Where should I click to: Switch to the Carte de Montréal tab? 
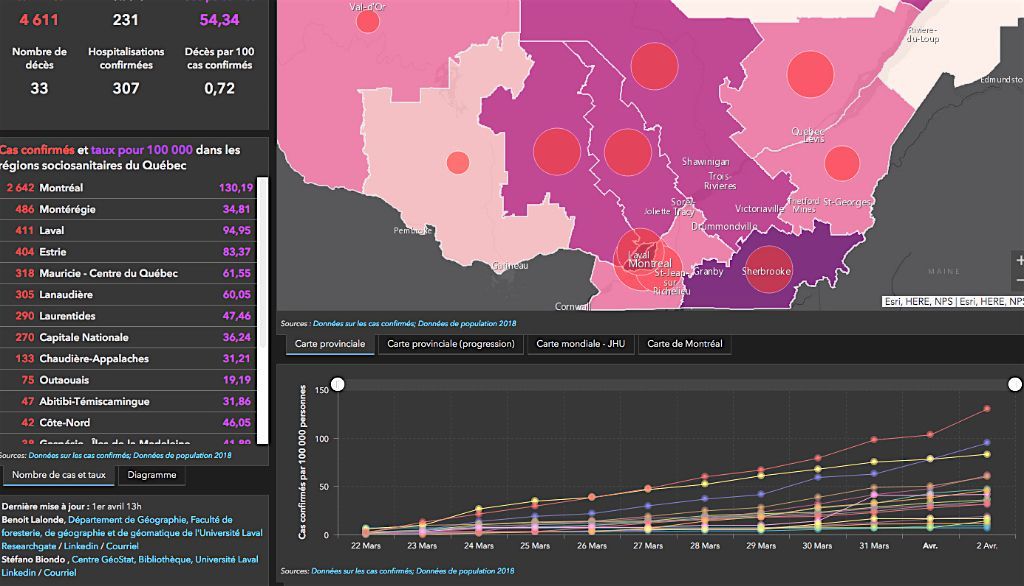pyautogui.click(x=684, y=344)
